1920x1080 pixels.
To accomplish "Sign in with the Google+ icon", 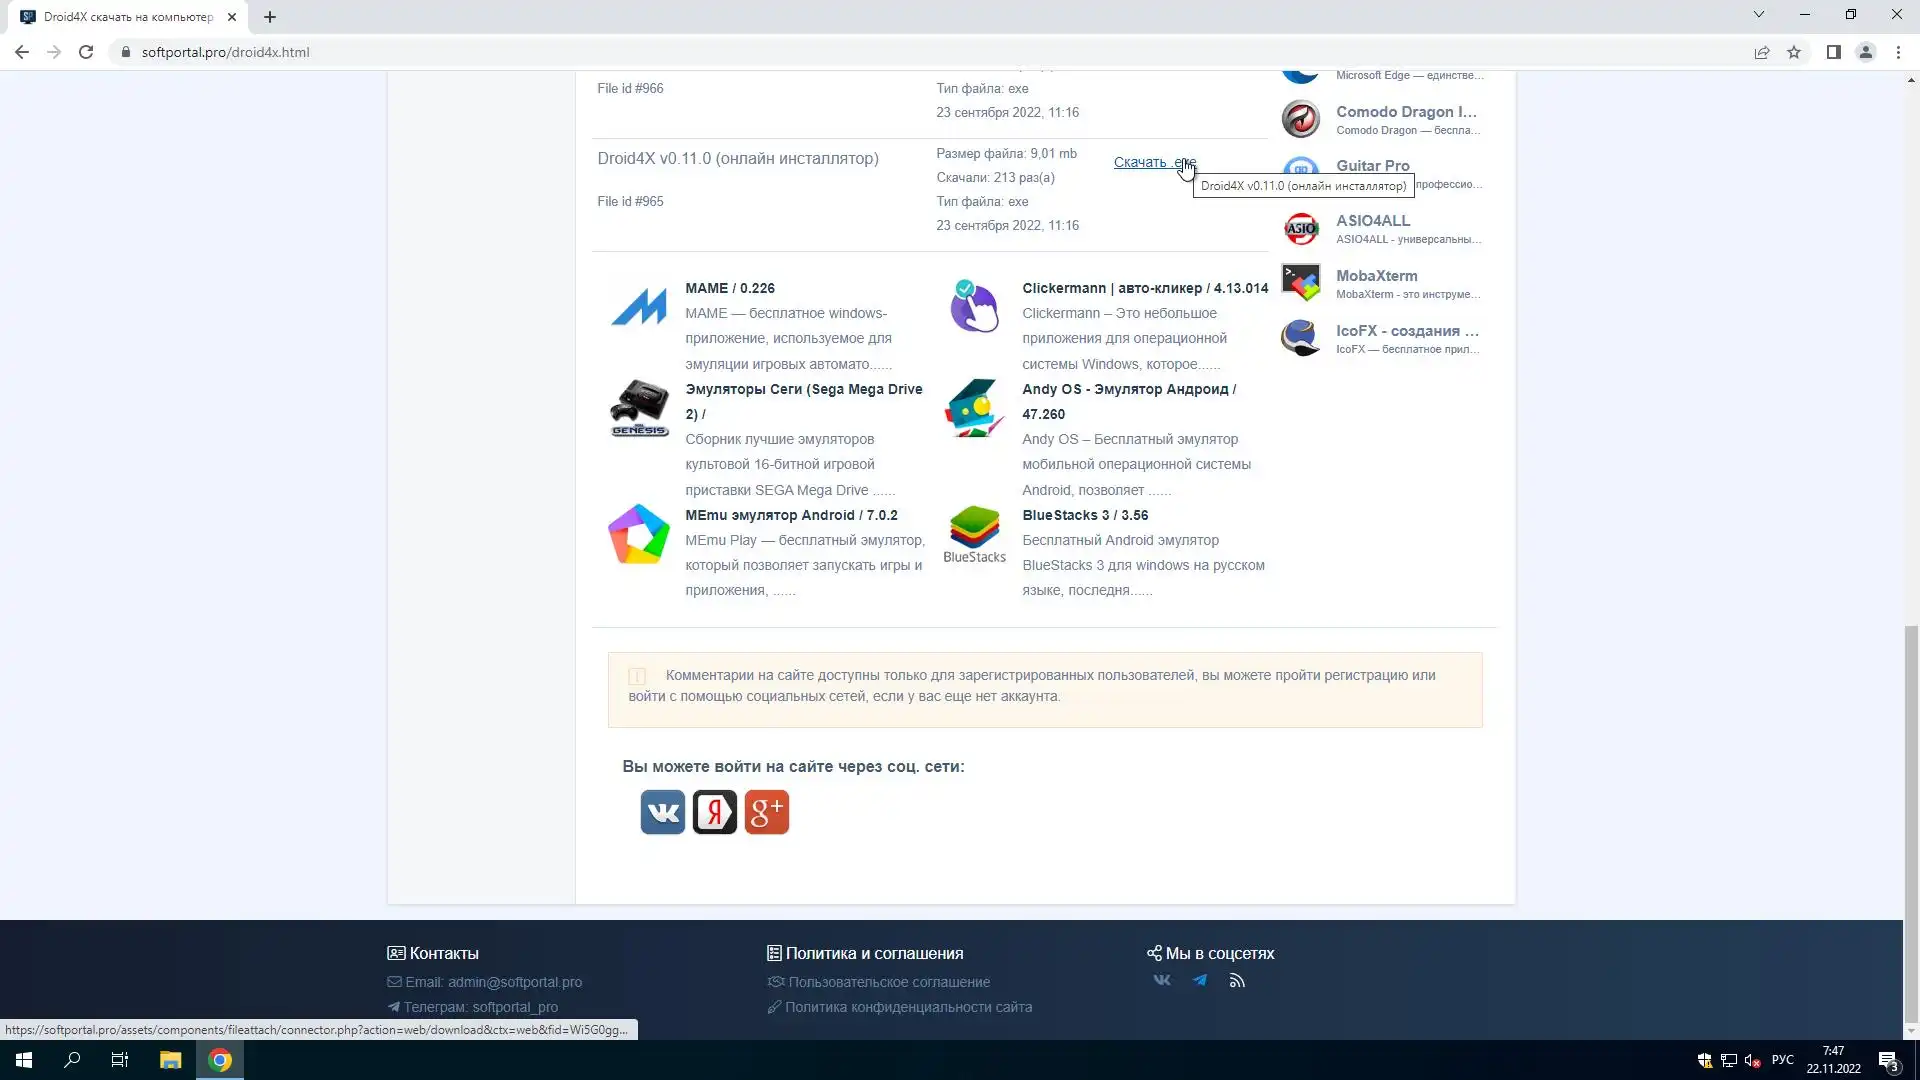I will (x=766, y=812).
